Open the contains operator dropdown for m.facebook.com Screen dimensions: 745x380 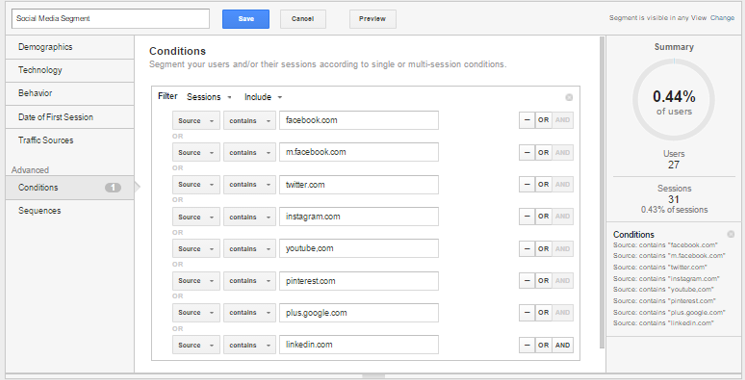pos(249,152)
